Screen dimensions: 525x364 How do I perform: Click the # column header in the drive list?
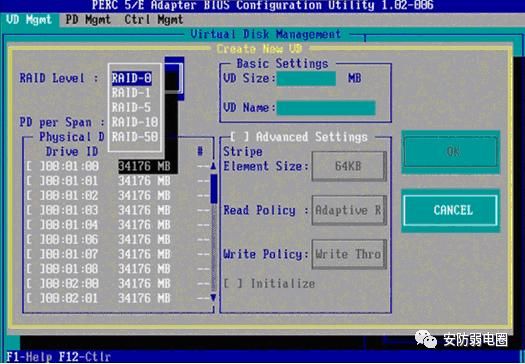click(x=200, y=152)
